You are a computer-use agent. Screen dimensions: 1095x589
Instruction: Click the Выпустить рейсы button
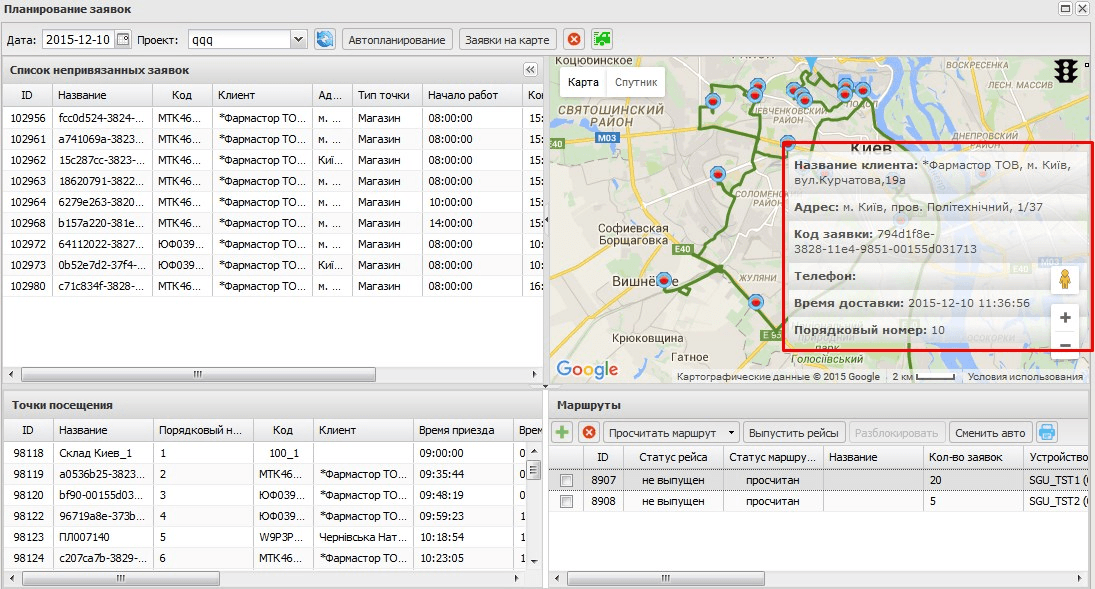pyautogui.click(x=793, y=432)
